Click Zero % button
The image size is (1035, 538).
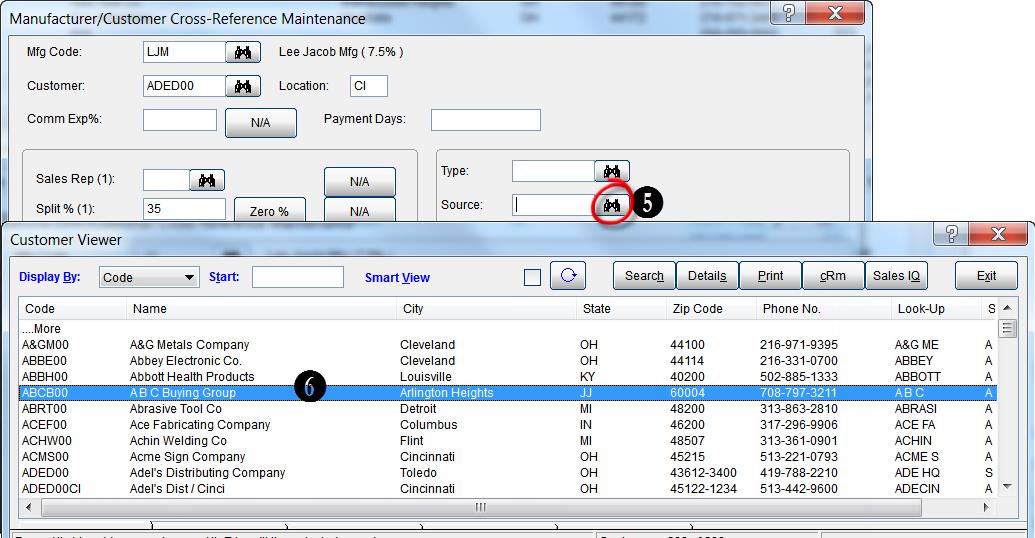[x=269, y=211]
